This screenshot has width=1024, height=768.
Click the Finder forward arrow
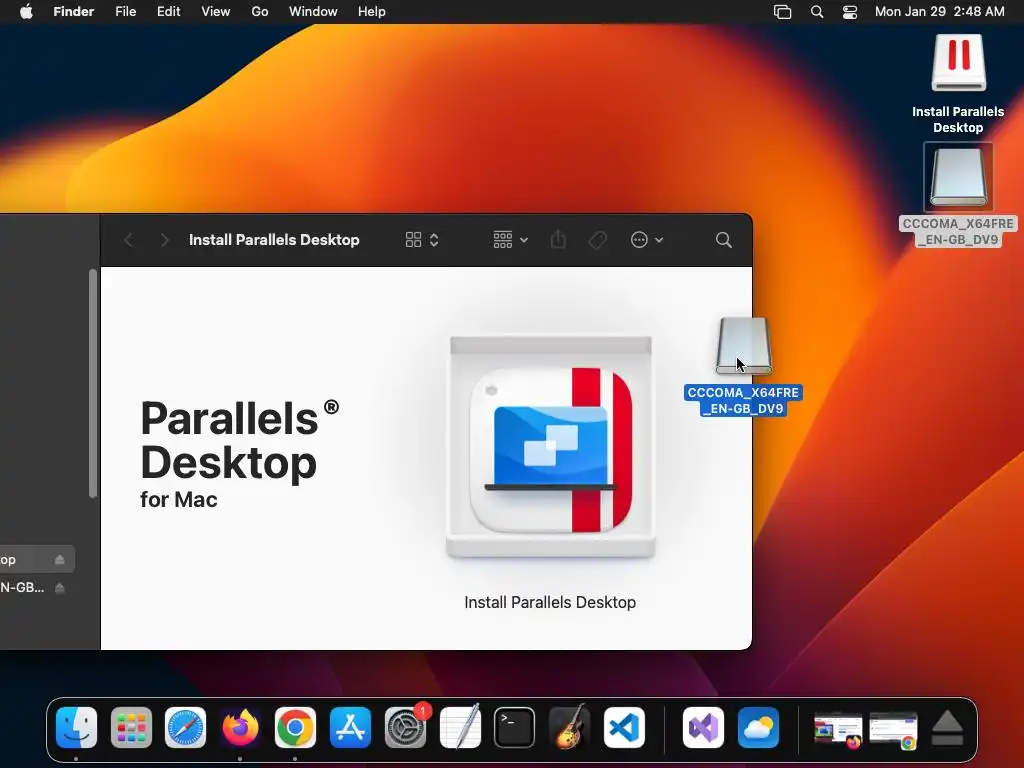[164, 240]
